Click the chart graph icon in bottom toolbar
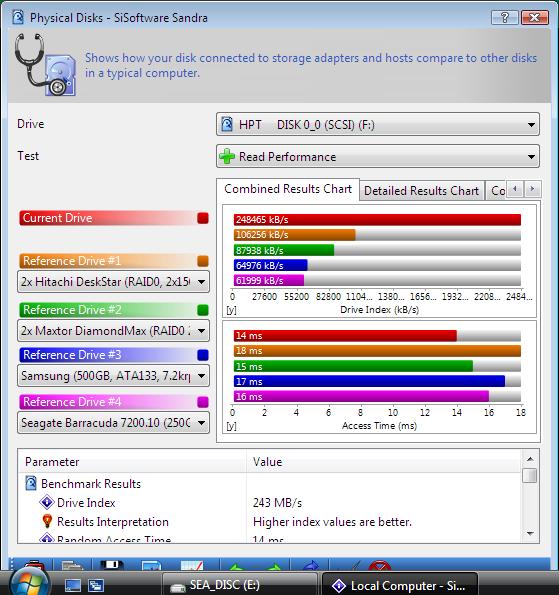Viewport: 559px width, 595px height. point(192,565)
